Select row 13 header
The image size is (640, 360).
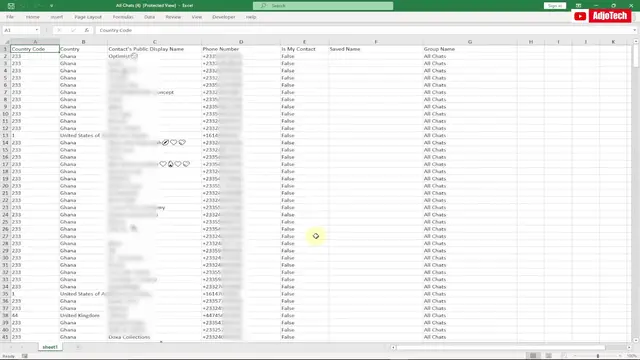tap(5, 136)
